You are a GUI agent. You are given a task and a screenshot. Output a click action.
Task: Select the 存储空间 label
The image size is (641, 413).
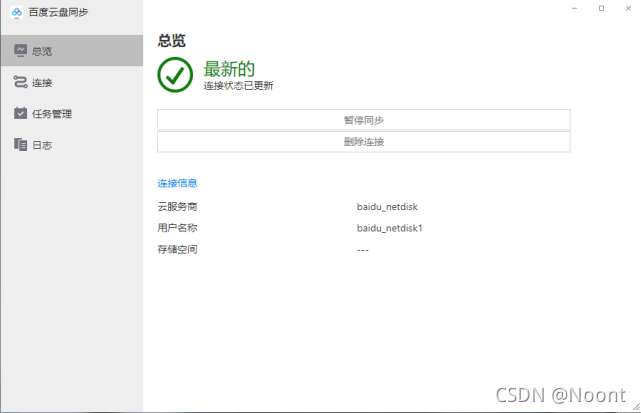[177, 249]
